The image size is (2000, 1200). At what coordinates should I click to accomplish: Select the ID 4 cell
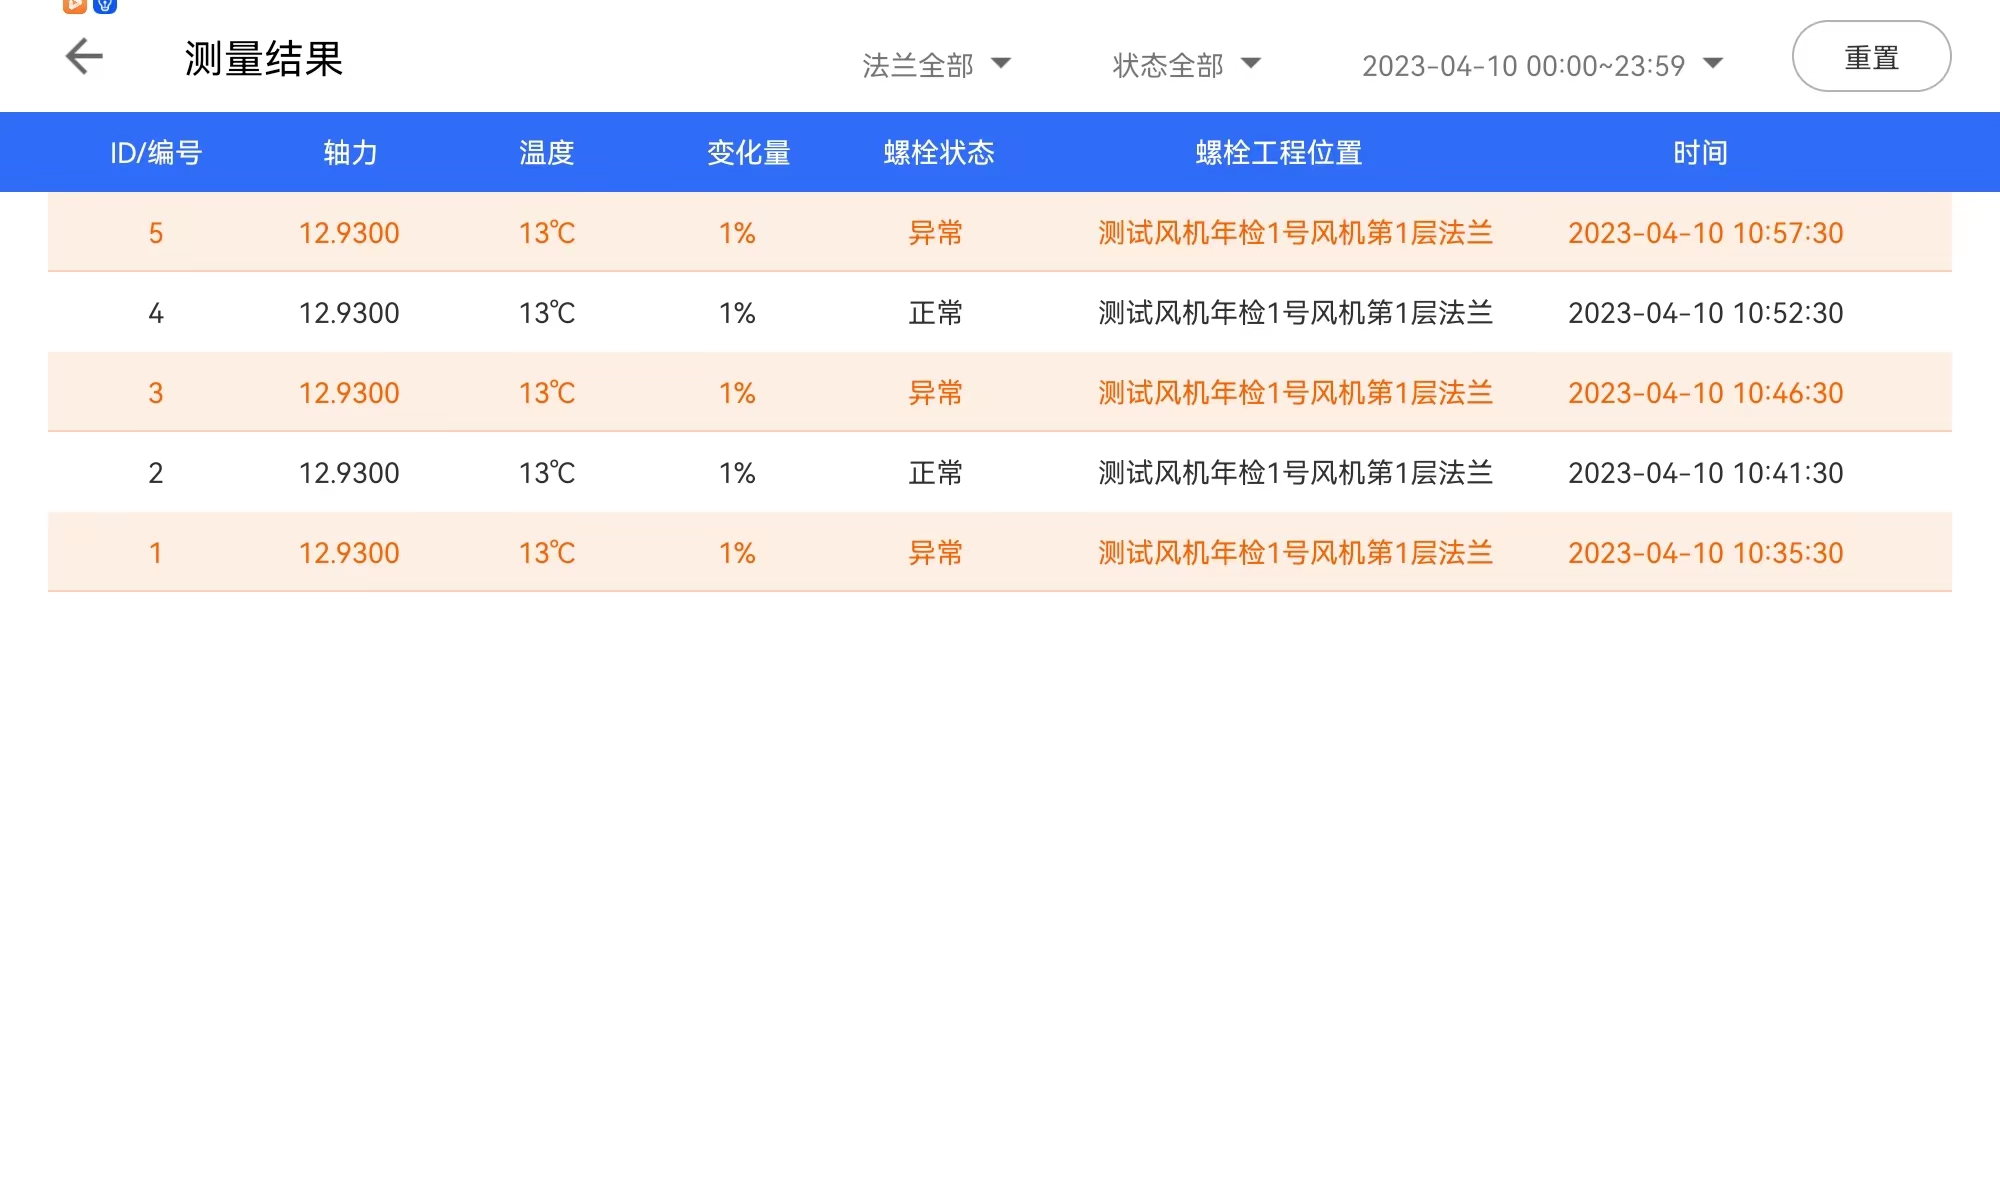(x=156, y=313)
